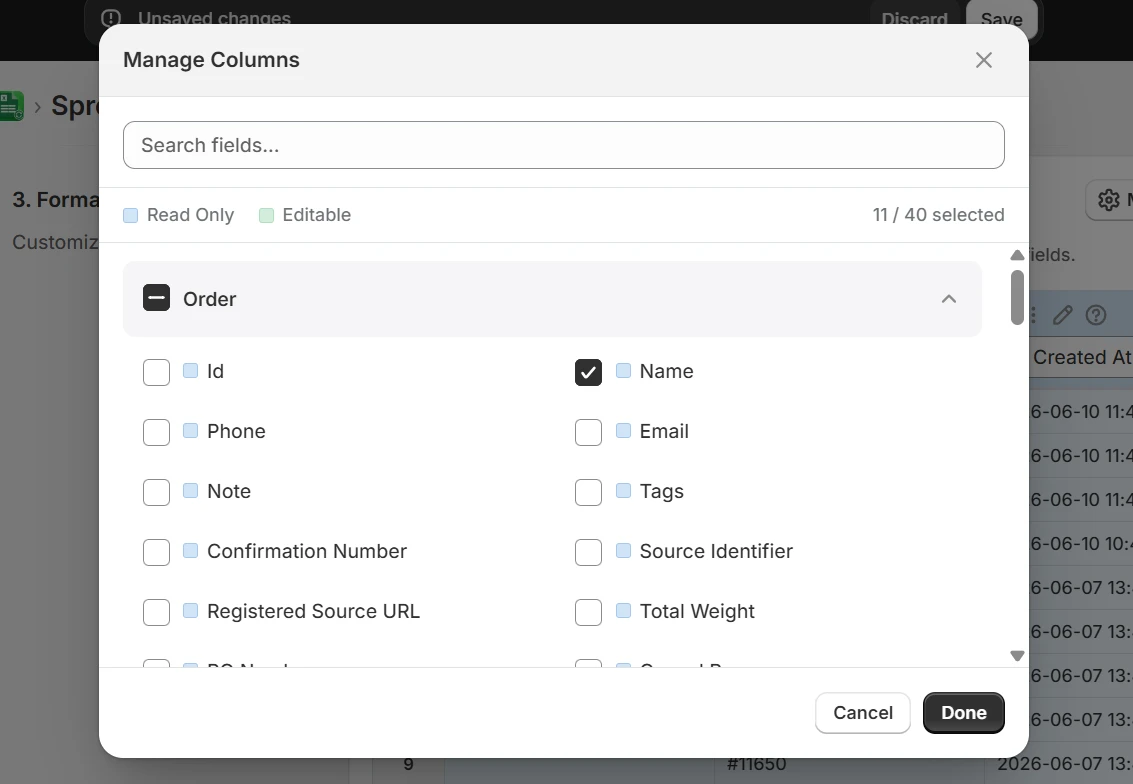Click the Search fields input
Viewport: 1133px width, 784px height.
(x=564, y=145)
